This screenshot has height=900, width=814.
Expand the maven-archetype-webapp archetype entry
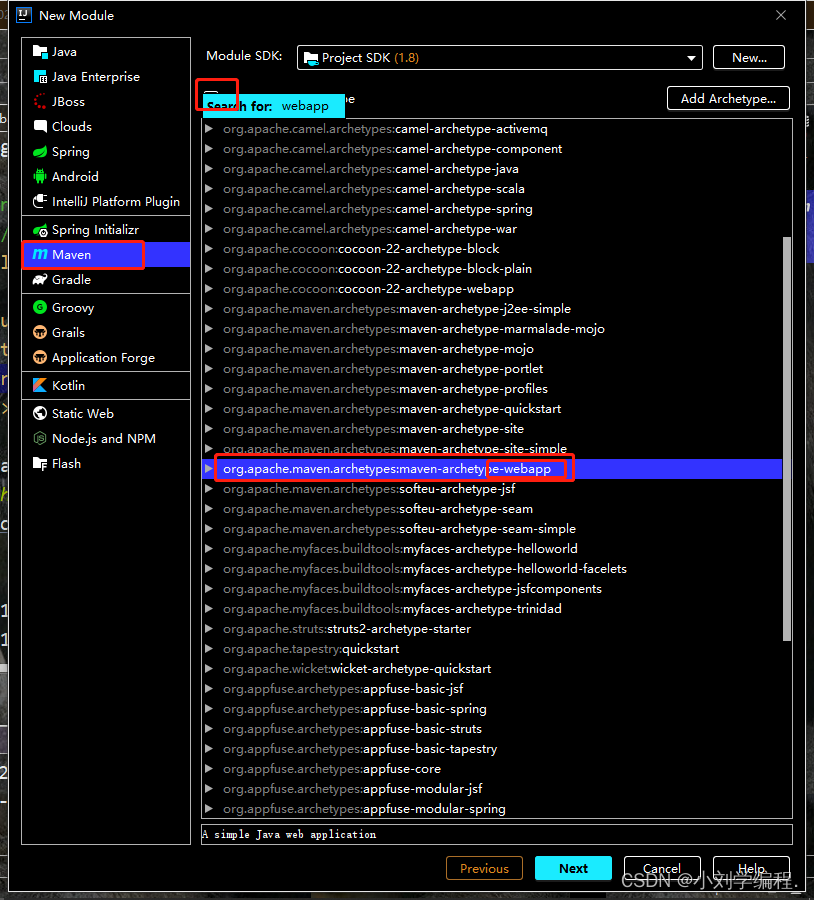pyautogui.click(x=210, y=468)
